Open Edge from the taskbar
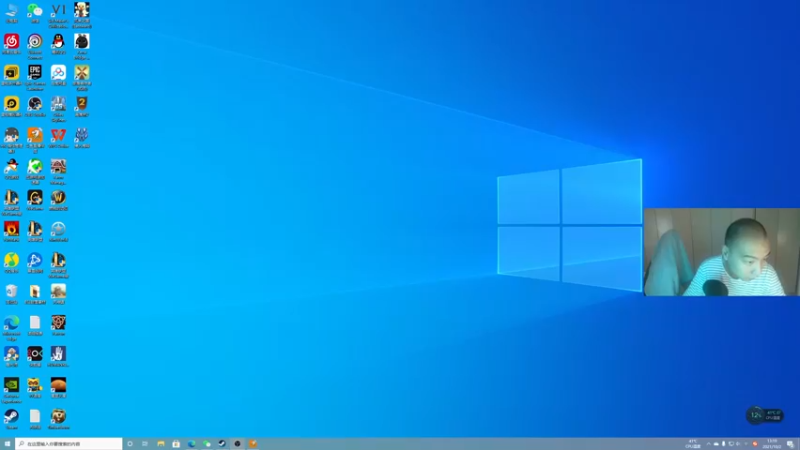Screen dimensions: 800x450 [x=191, y=444]
